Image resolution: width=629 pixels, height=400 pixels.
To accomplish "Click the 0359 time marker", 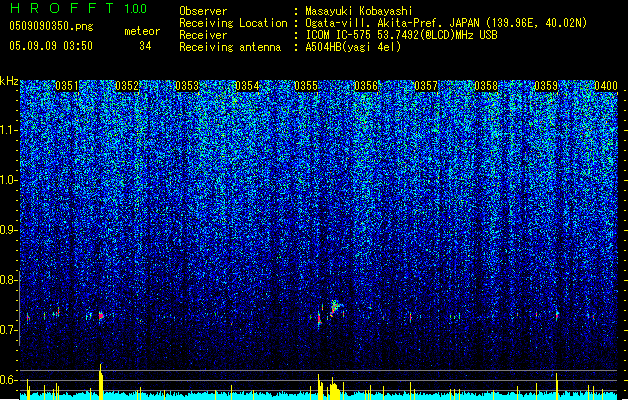I will (x=546, y=86).
